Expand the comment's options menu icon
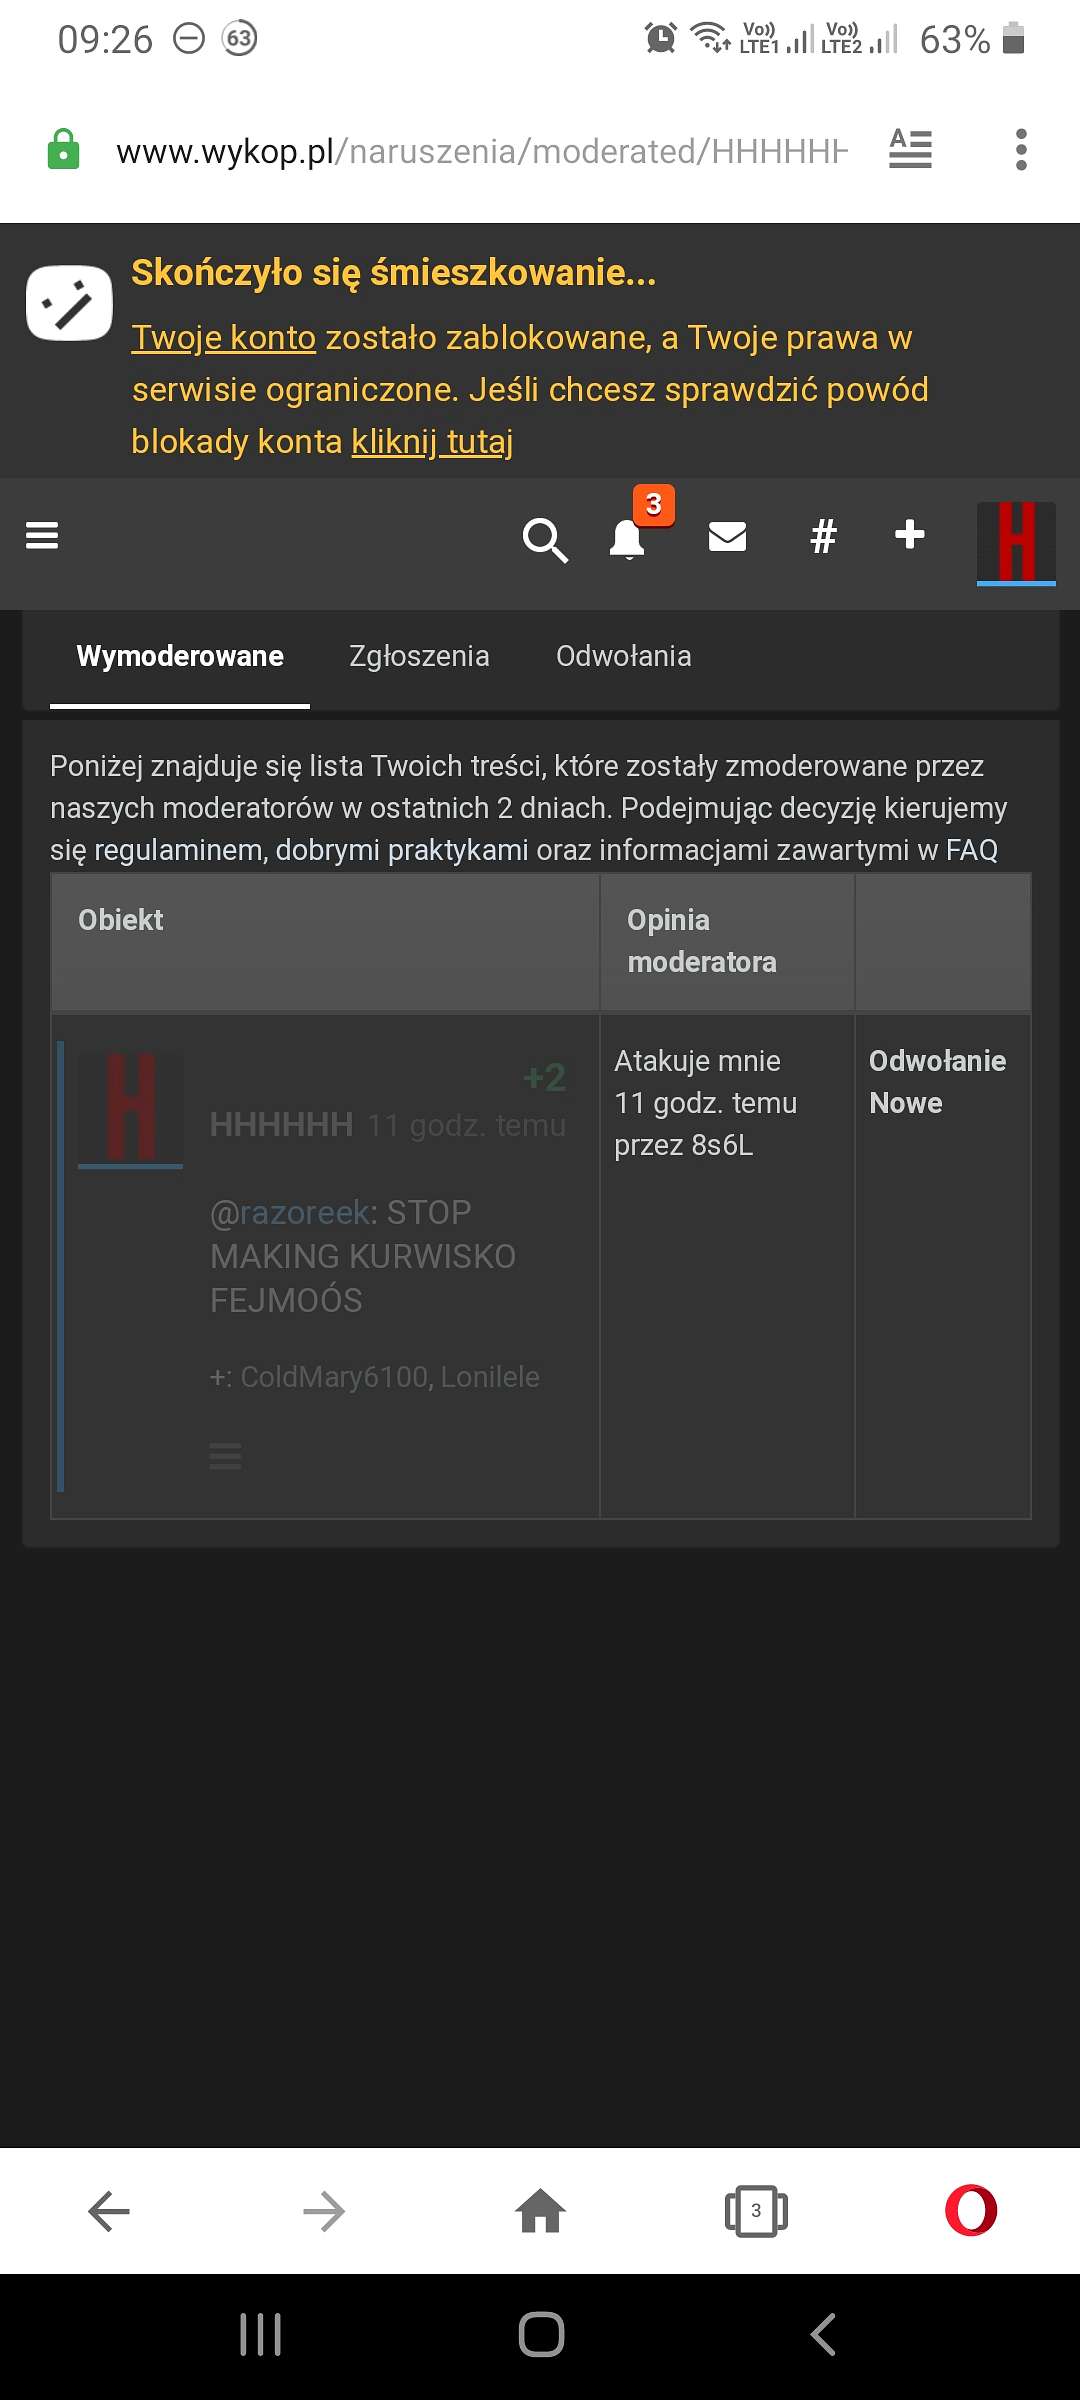 (x=226, y=1456)
